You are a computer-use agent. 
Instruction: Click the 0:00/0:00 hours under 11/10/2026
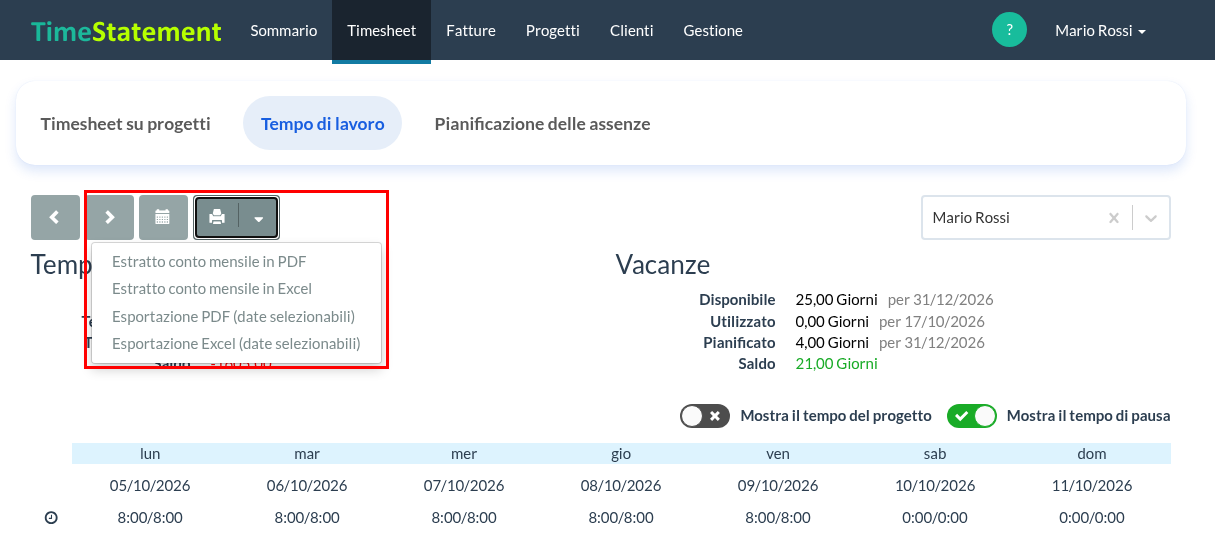click(x=1092, y=518)
